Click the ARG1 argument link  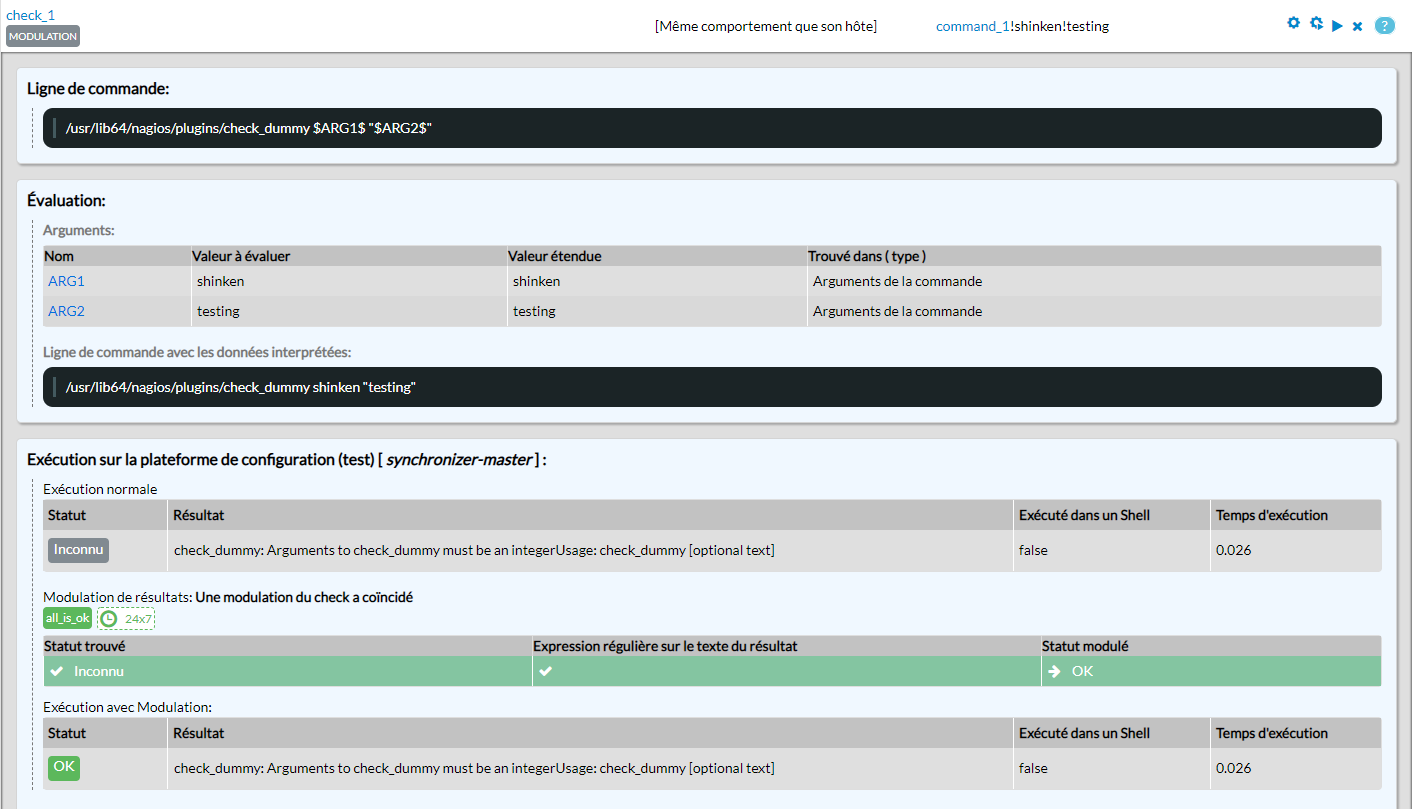coord(66,281)
